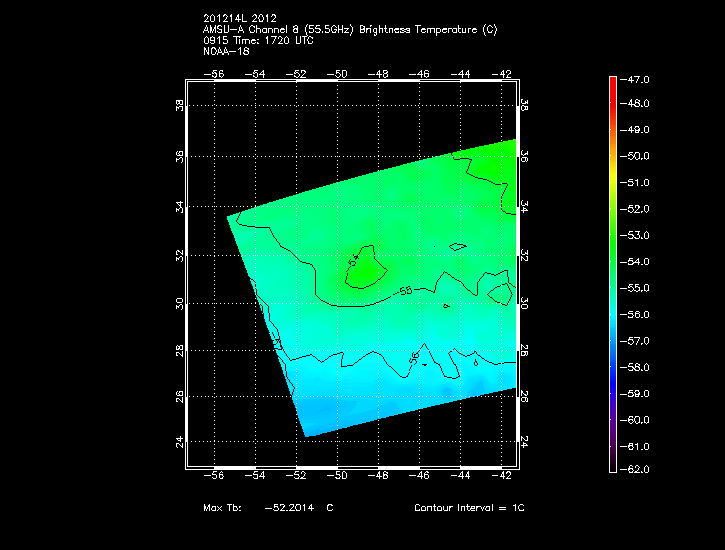
Task: Click the warm center inside the -54 contour
Action: click(x=365, y=268)
